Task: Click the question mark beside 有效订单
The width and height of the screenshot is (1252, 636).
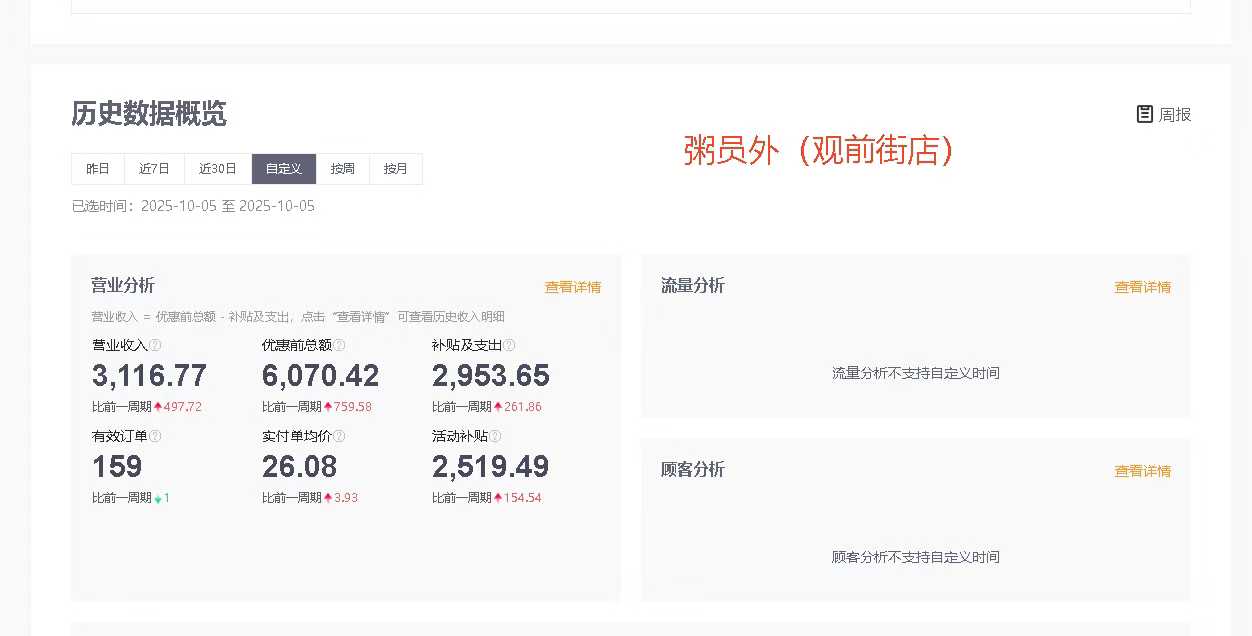Action: click(155, 436)
